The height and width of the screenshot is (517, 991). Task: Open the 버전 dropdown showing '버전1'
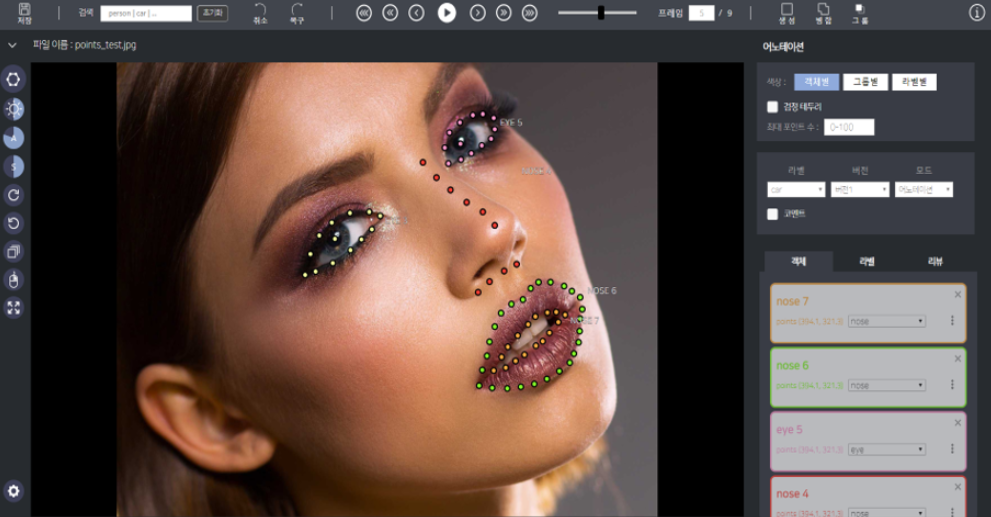[x=860, y=190]
